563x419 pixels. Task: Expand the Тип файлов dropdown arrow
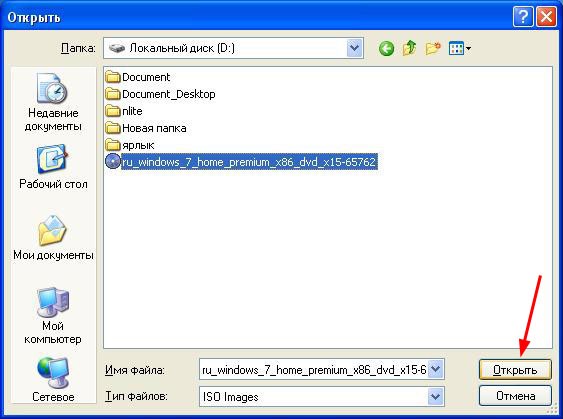[x=436, y=397]
